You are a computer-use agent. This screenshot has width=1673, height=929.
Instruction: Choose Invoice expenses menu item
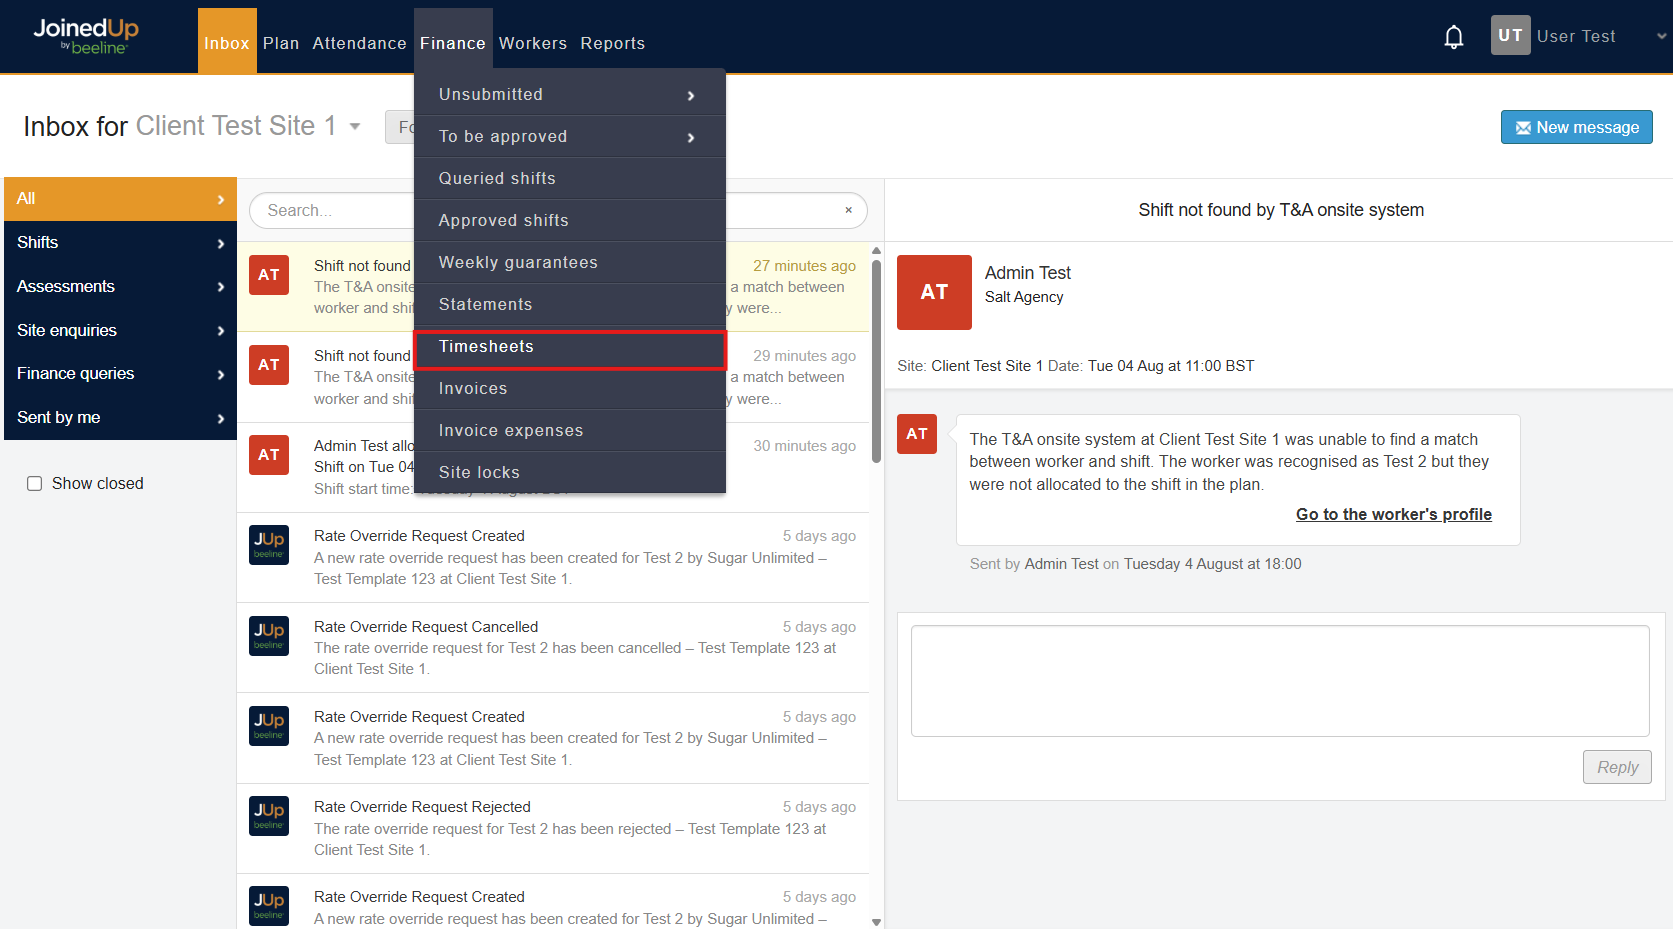click(569, 431)
